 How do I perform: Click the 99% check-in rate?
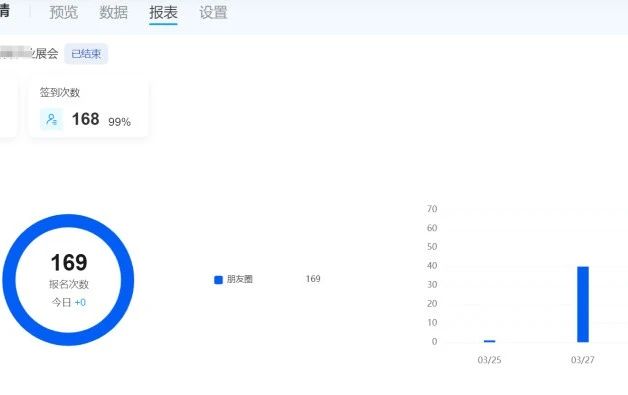pos(119,122)
